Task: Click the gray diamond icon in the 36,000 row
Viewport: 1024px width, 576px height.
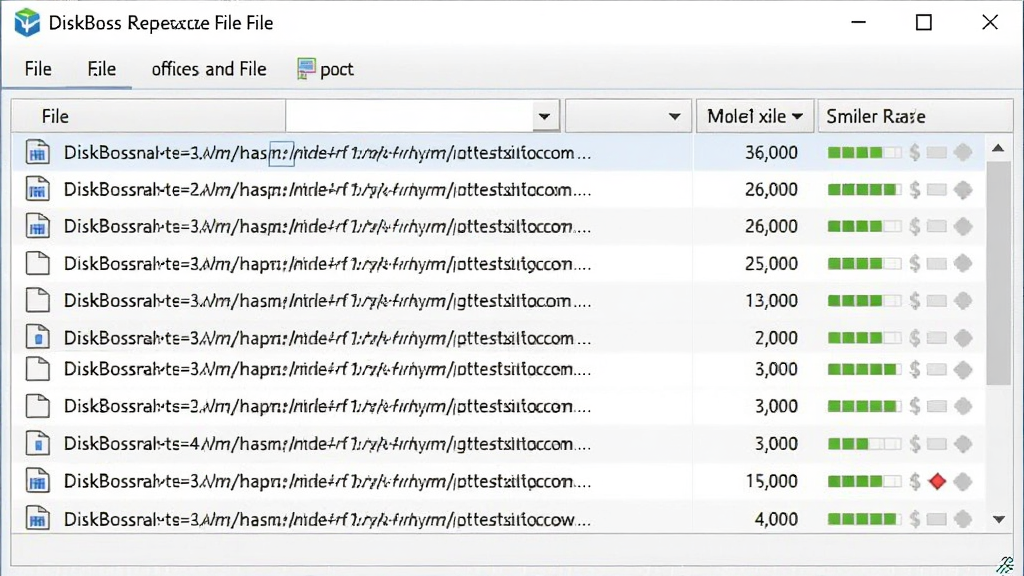Action: [x=963, y=152]
